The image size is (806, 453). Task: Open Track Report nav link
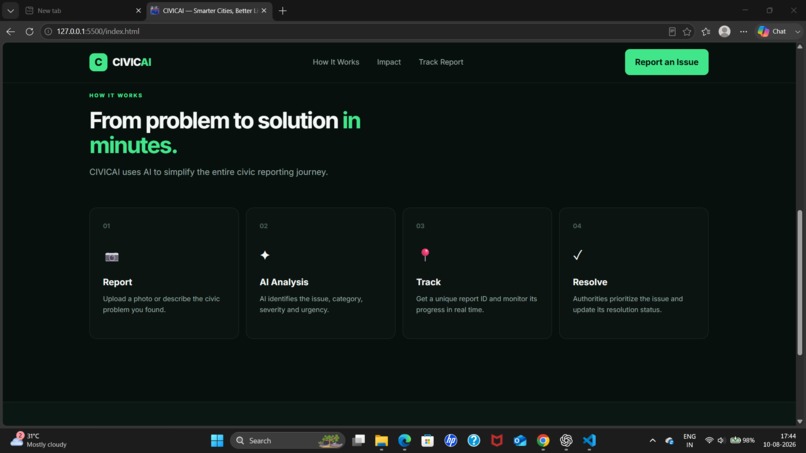[x=441, y=62]
